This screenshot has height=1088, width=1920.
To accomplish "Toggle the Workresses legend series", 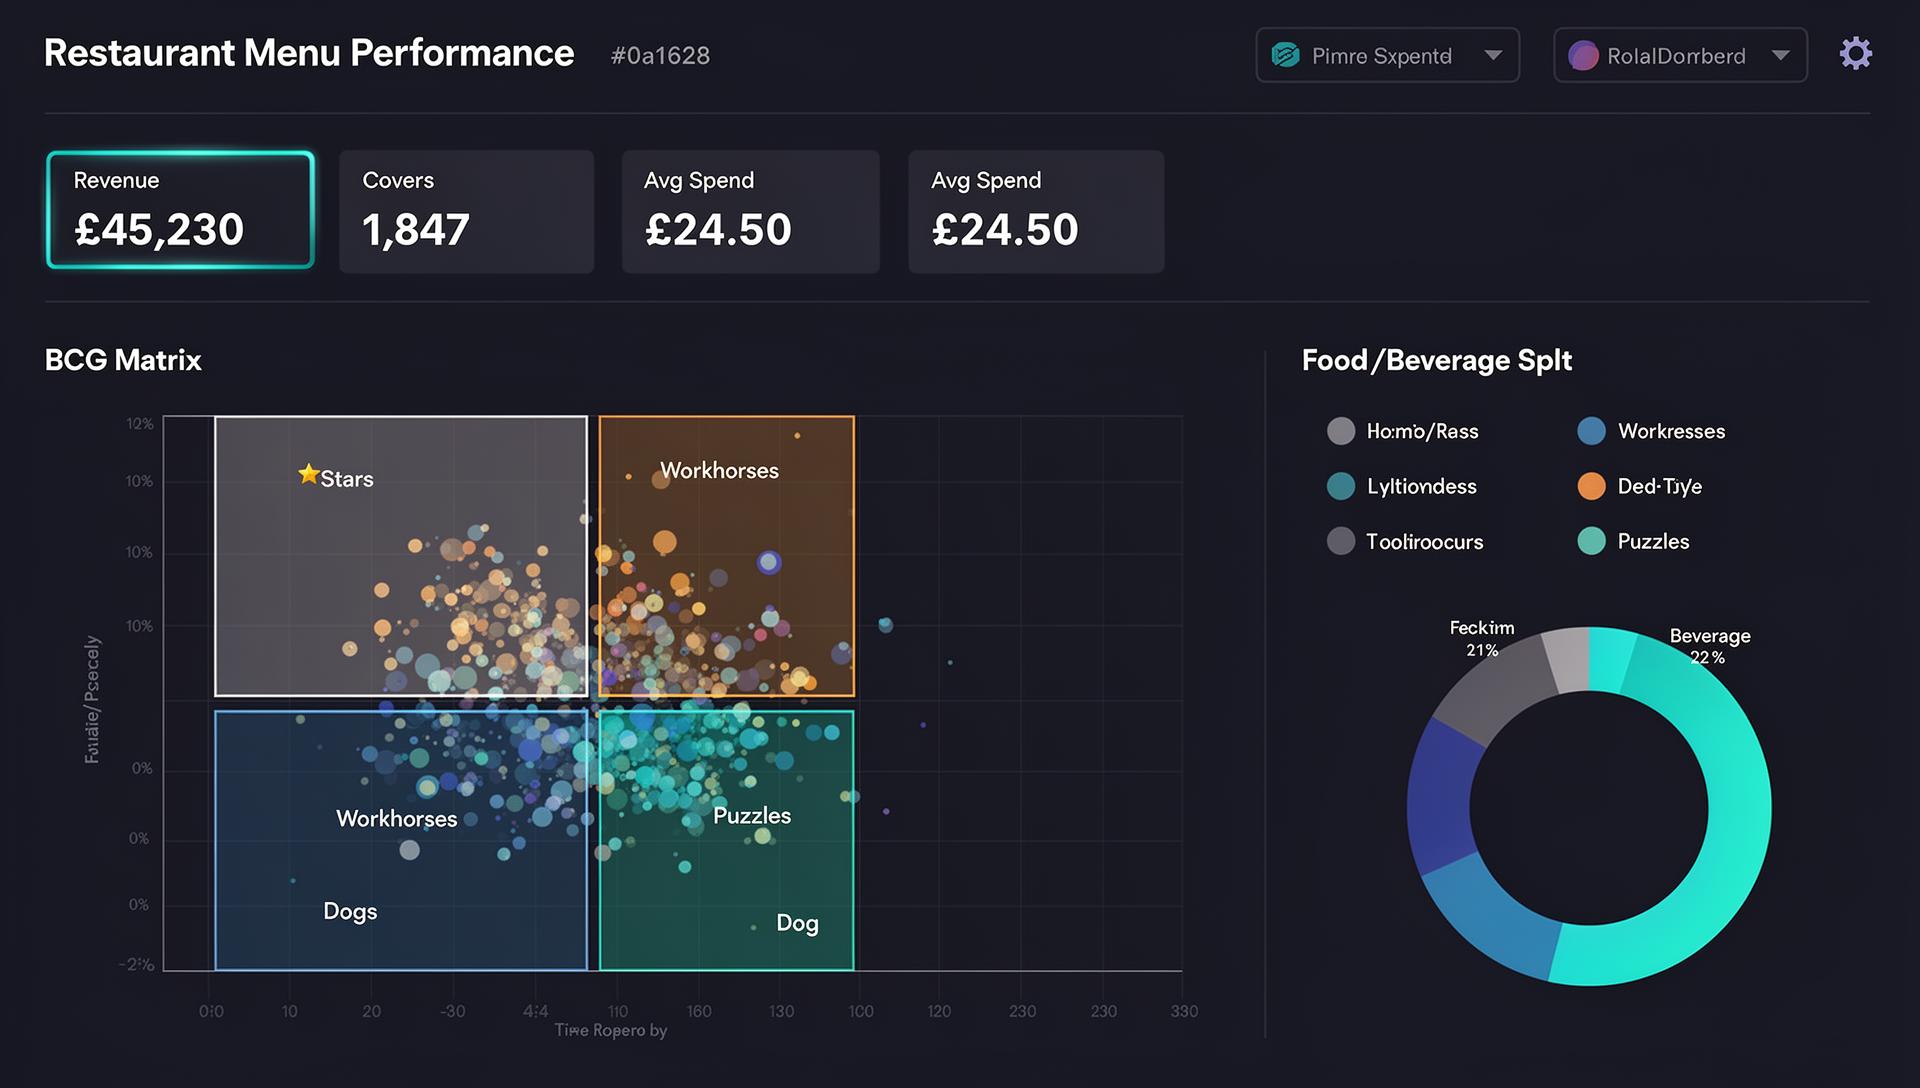I will (x=1650, y=431).
